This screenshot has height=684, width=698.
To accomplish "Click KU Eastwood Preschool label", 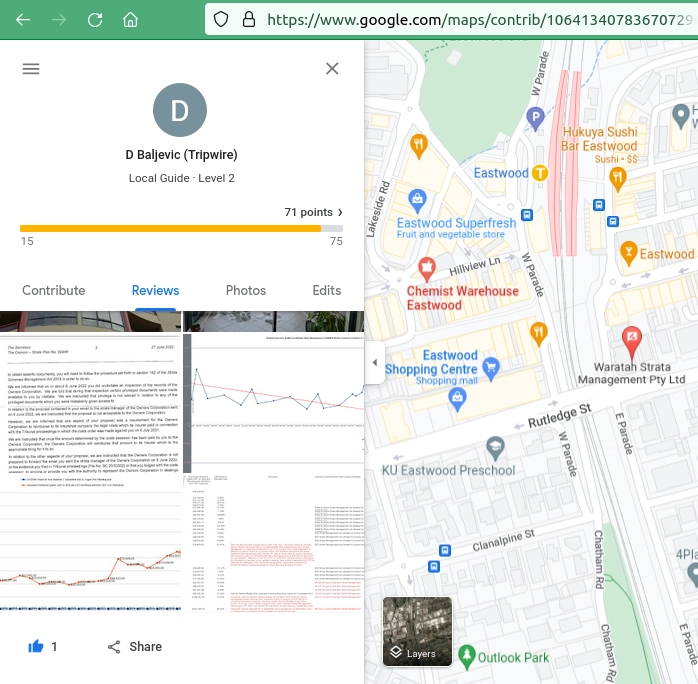I will [x=449, y=470].
